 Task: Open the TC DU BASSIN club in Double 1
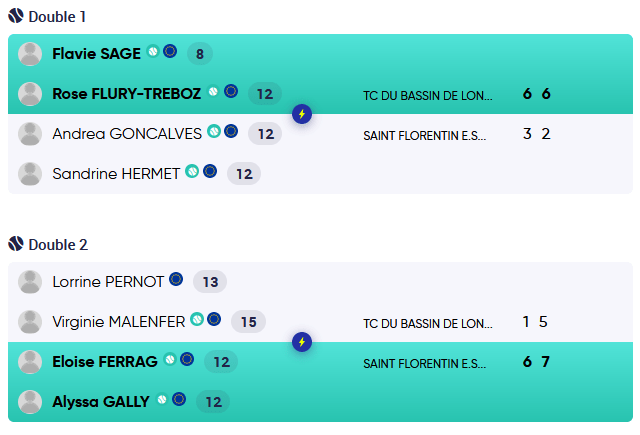coord(428,96)
